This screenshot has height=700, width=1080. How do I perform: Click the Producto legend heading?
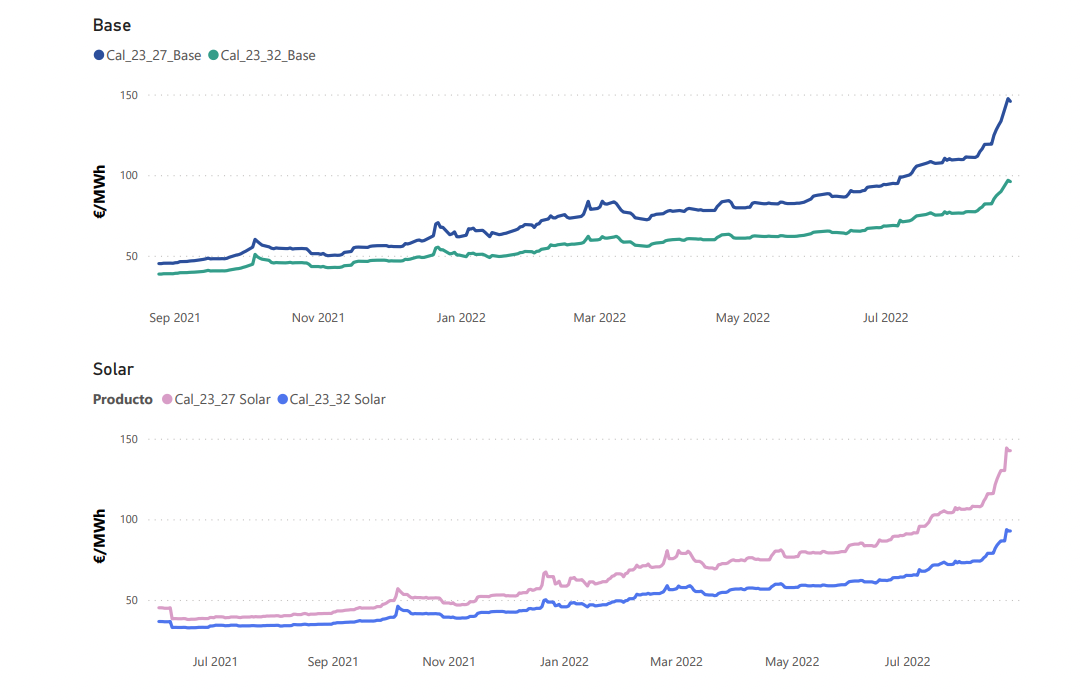[123, 399]
